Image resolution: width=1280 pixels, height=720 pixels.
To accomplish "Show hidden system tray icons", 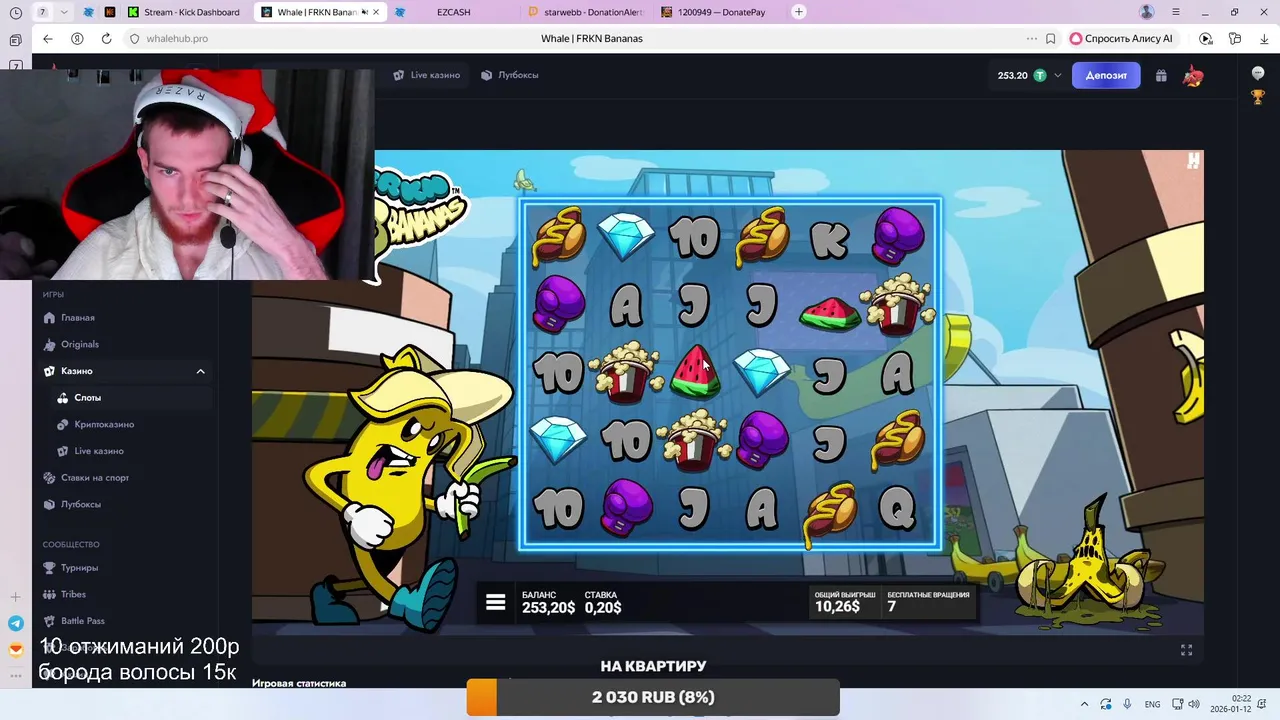I will (x=1084, y=704).
